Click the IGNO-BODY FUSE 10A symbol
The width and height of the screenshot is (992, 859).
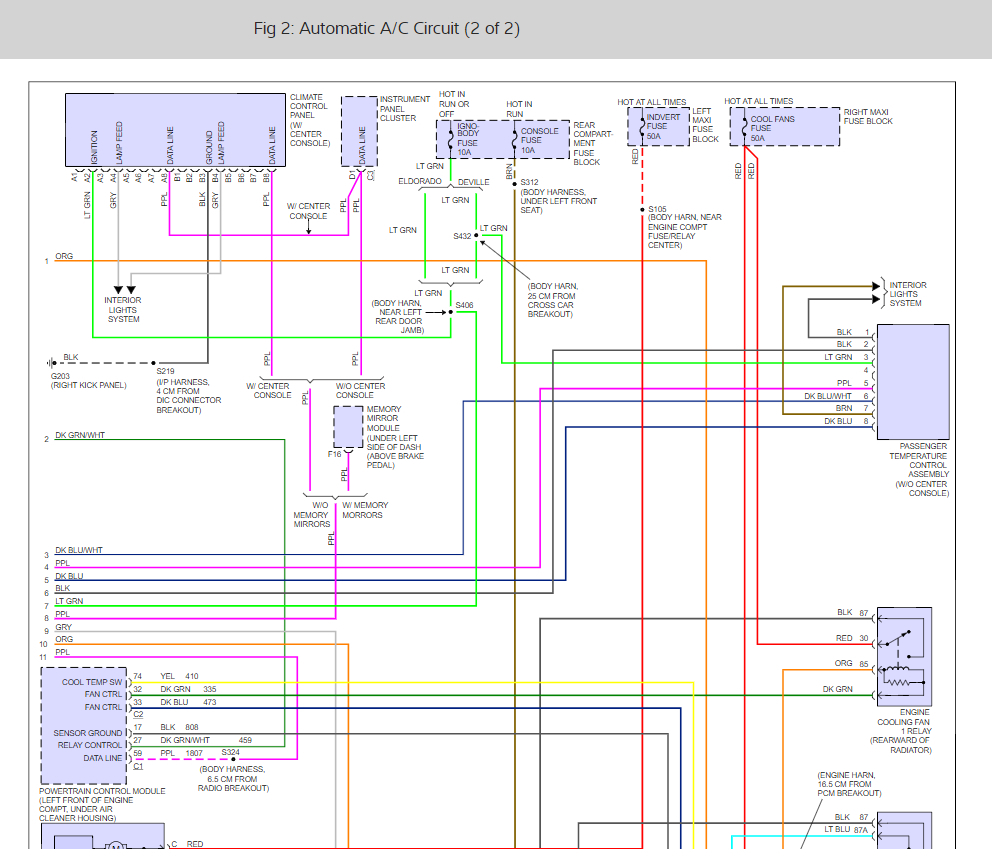tap(451, 140)
